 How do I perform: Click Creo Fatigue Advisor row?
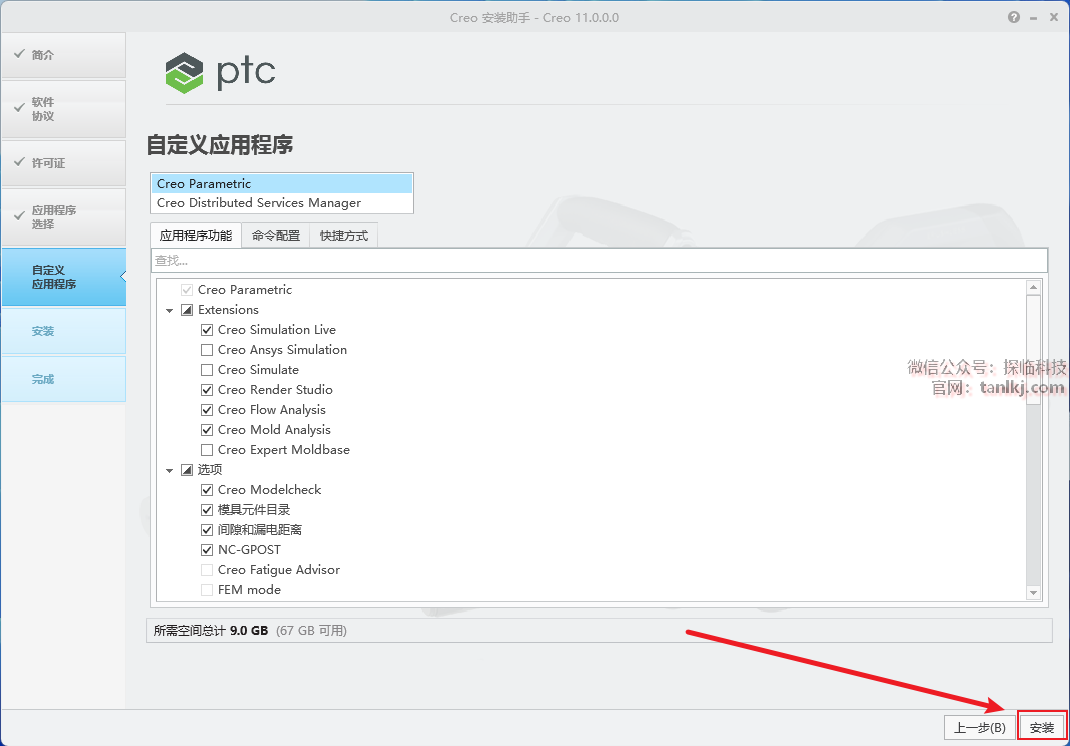point(278,570)
